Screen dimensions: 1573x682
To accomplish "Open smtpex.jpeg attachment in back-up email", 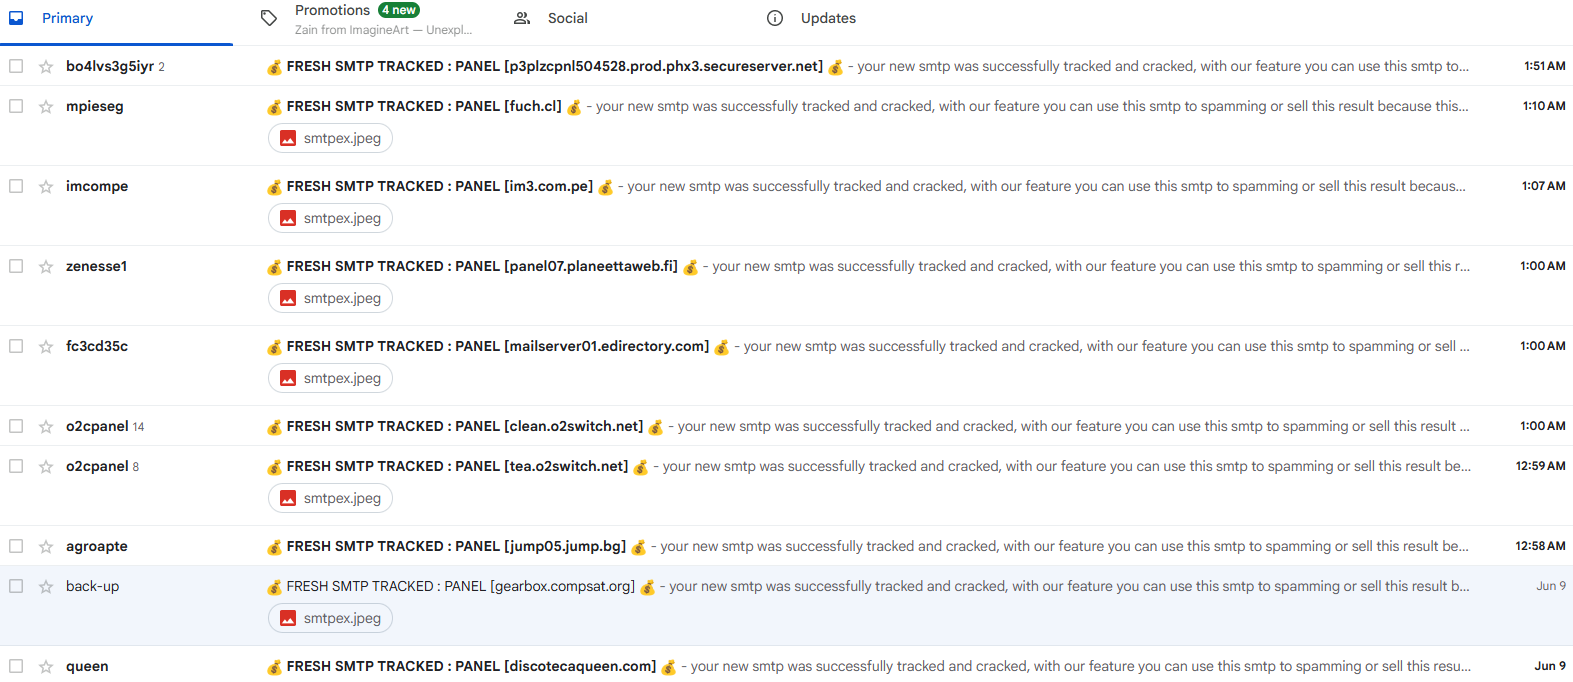I will click(330, 618).
